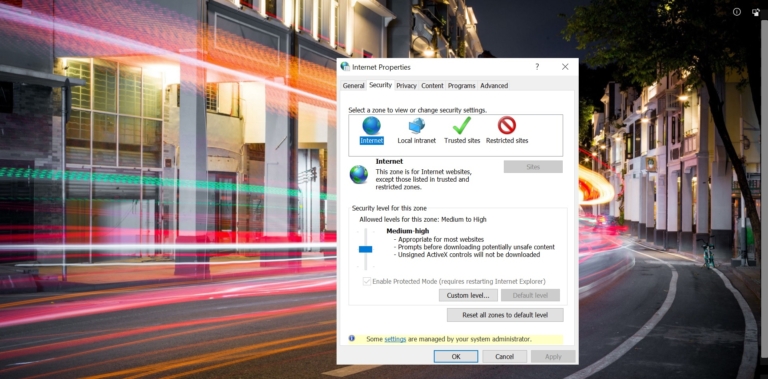Select the Internet zone globe icon
Image resolution: width=768 pixels, height=379 pixels.
(x=371, y=126)
